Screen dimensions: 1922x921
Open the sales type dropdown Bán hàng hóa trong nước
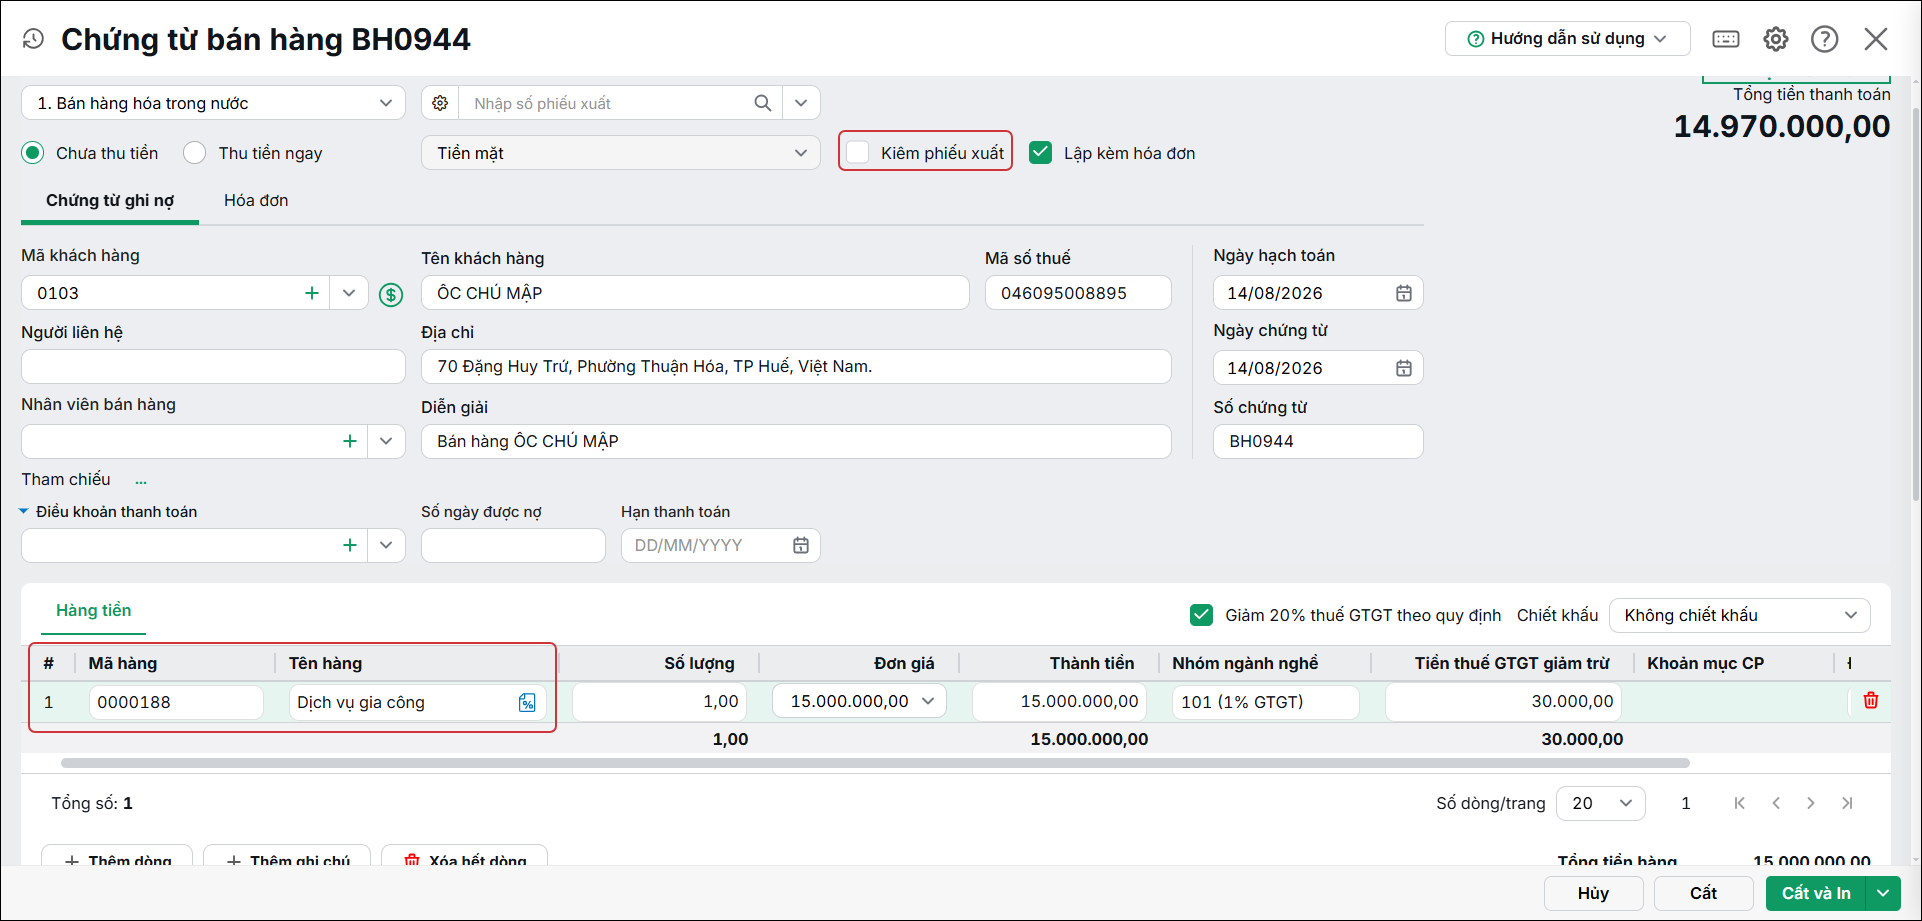[x=213, y=103]
